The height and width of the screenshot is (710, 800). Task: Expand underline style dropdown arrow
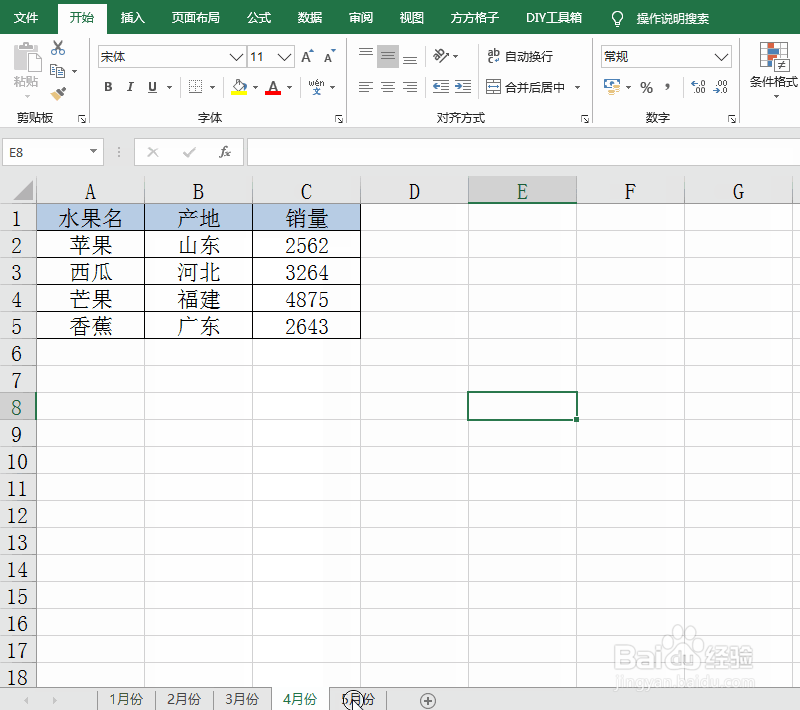[170, 87]
